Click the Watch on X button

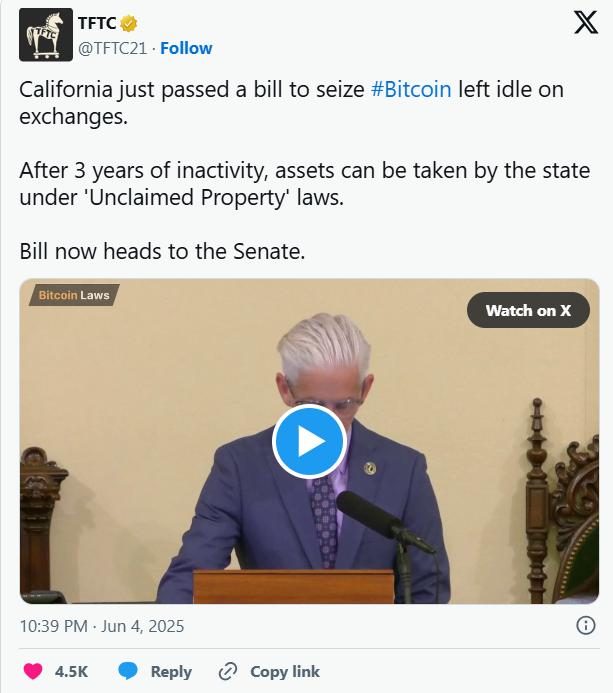tap(528, 310)
